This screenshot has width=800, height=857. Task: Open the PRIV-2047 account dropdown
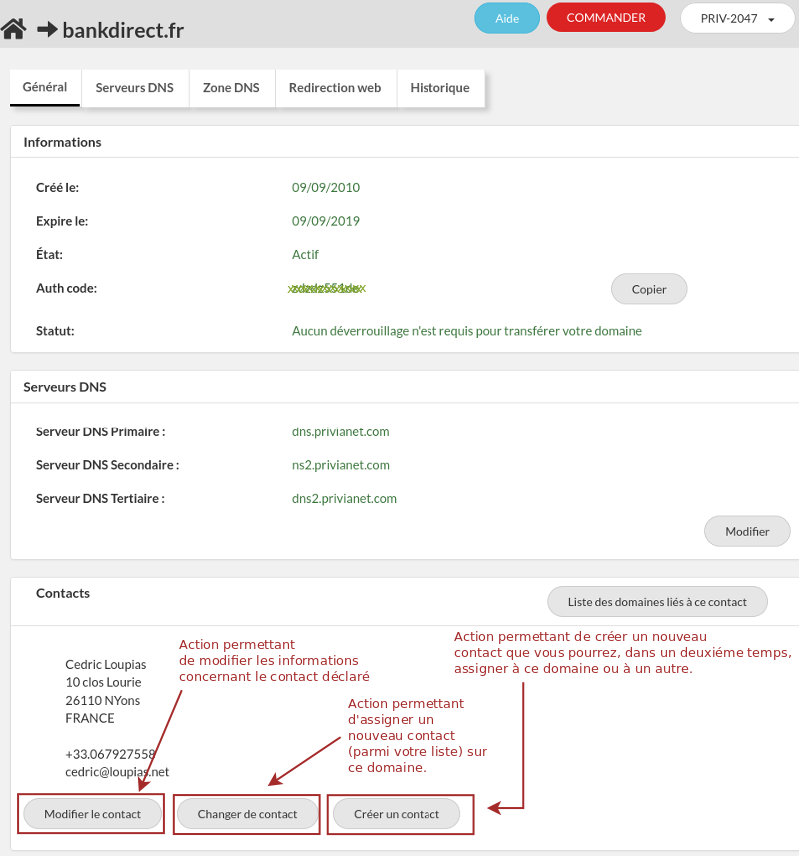[737, 19]
